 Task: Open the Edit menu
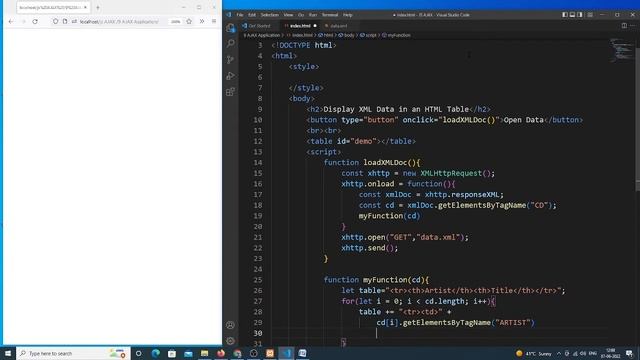[x=252, y=15]
